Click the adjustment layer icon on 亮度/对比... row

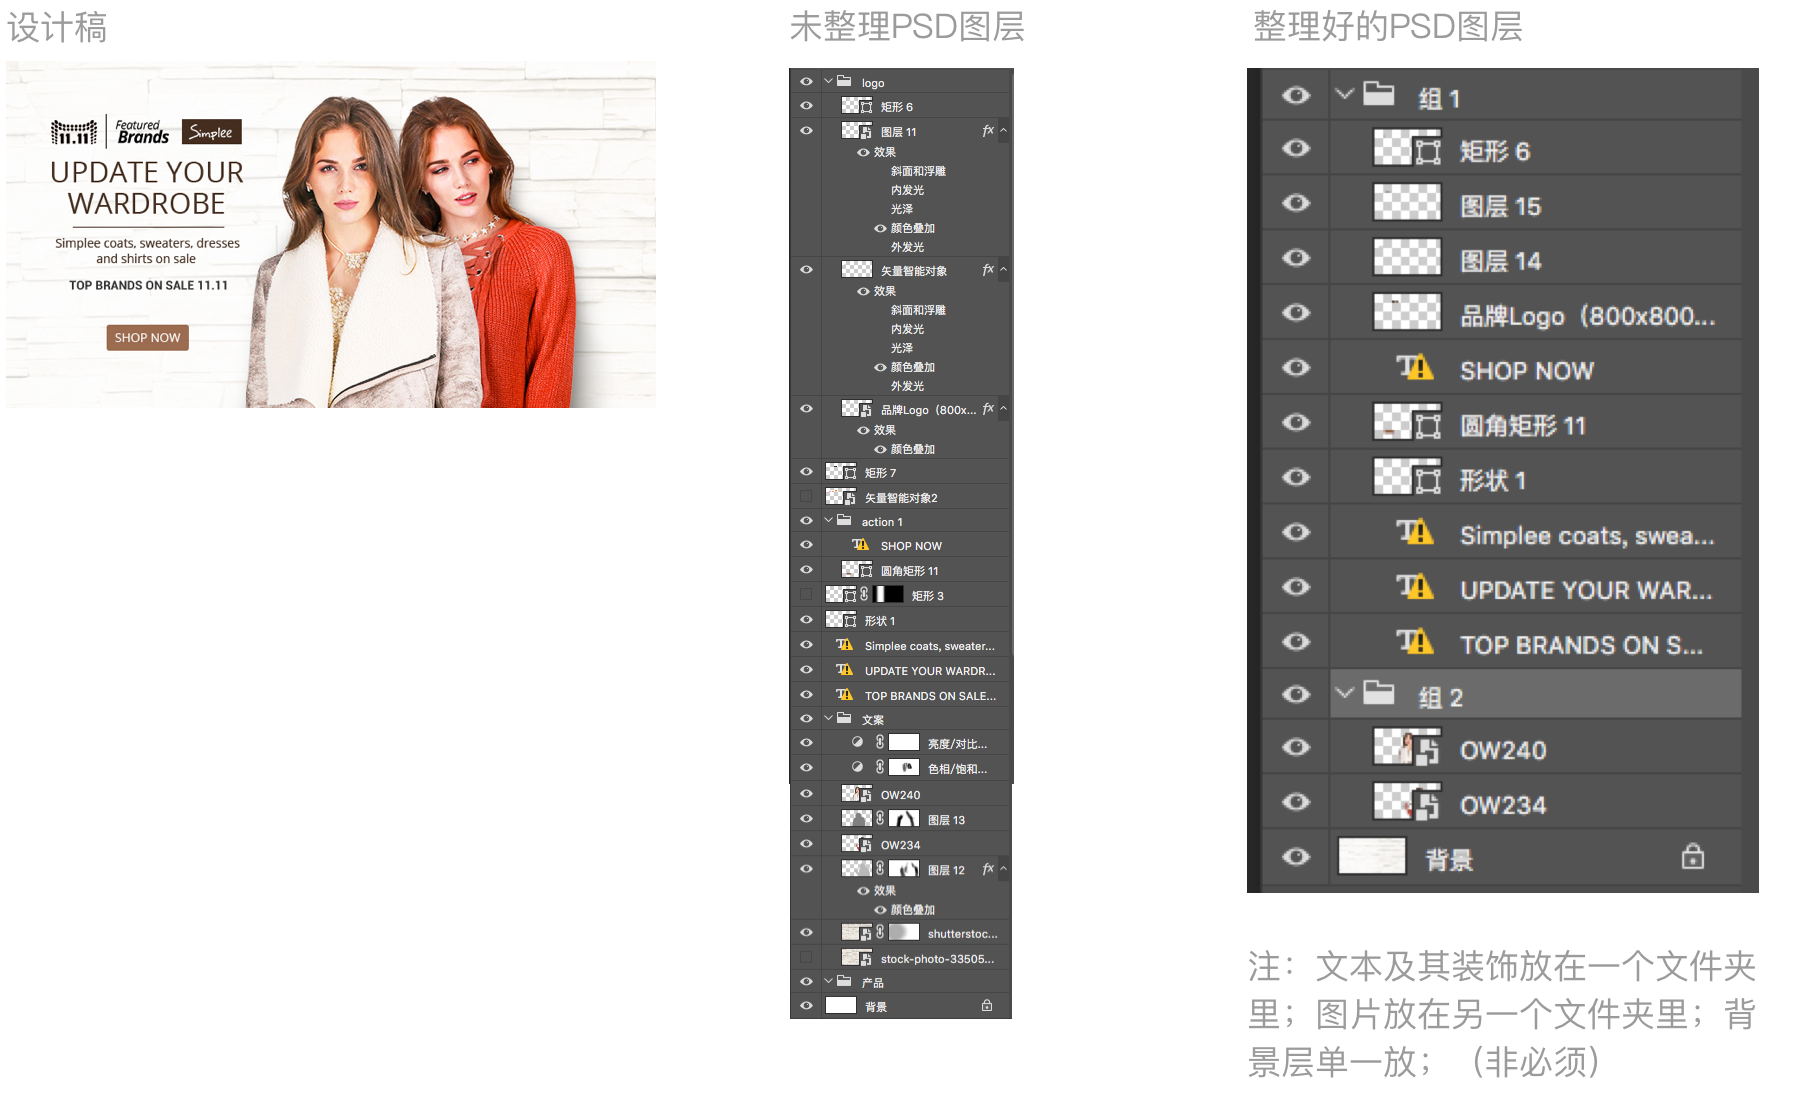(857, 742)
